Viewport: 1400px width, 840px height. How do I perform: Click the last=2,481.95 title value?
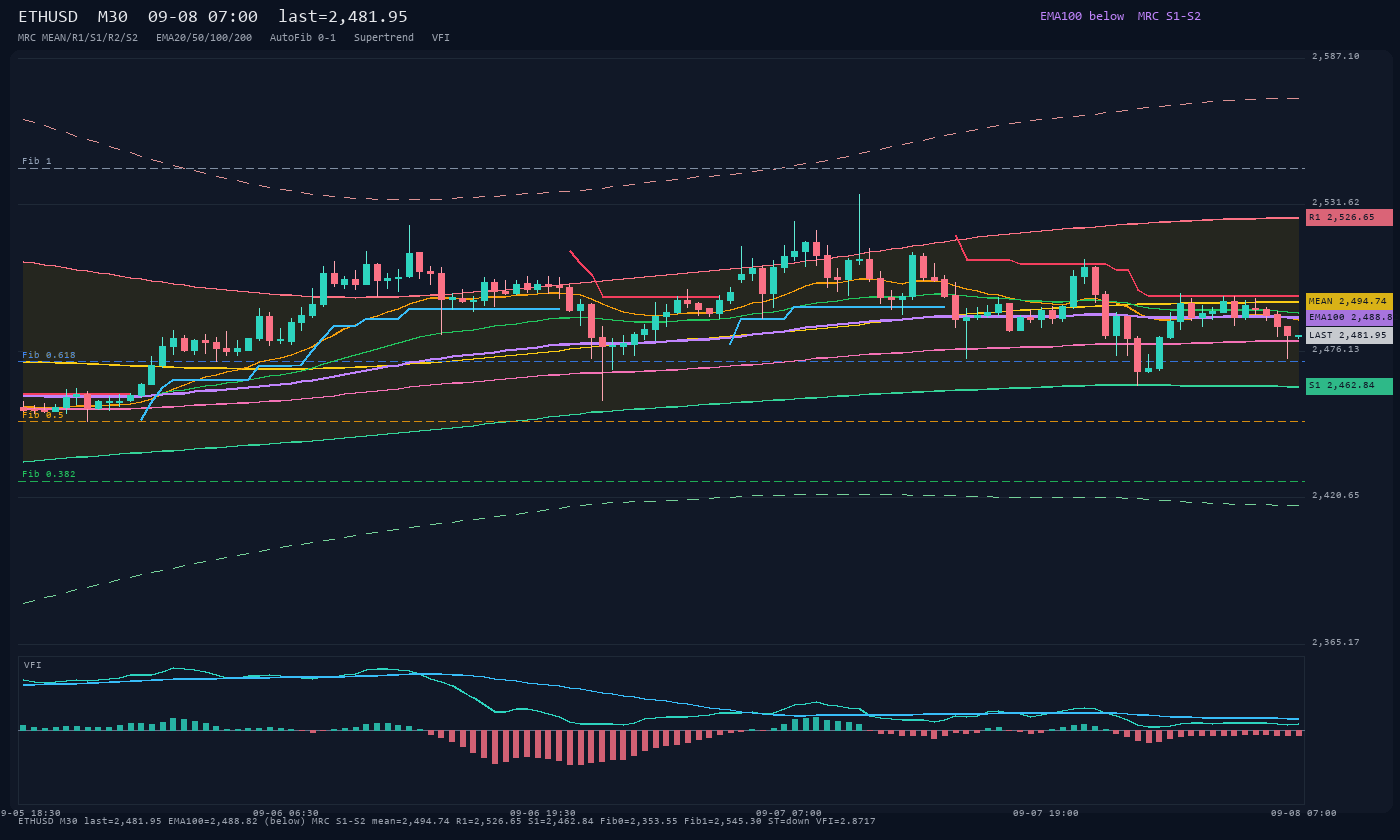[343, 17]
